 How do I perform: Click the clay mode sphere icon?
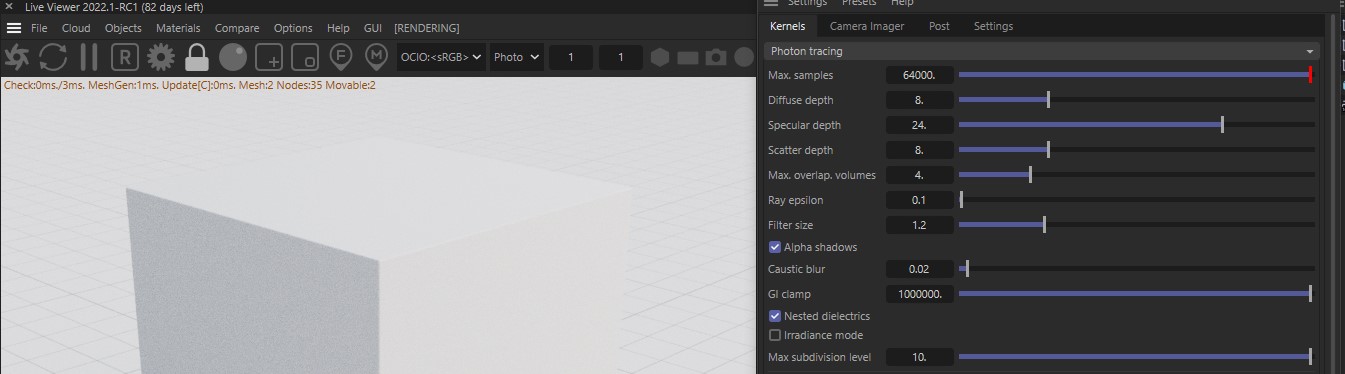(x=233, y=57)
